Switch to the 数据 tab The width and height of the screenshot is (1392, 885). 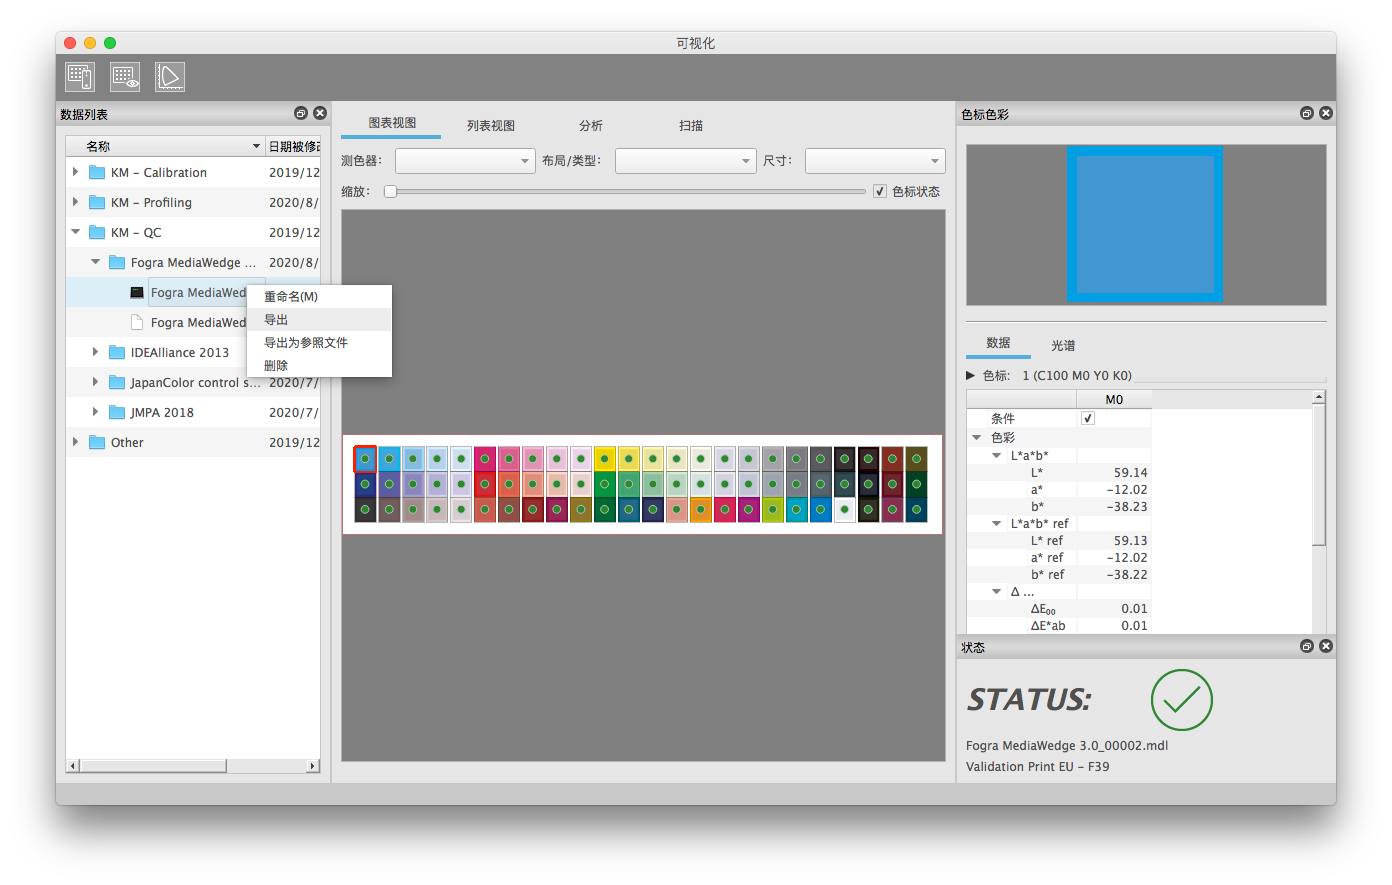(998, 343)
